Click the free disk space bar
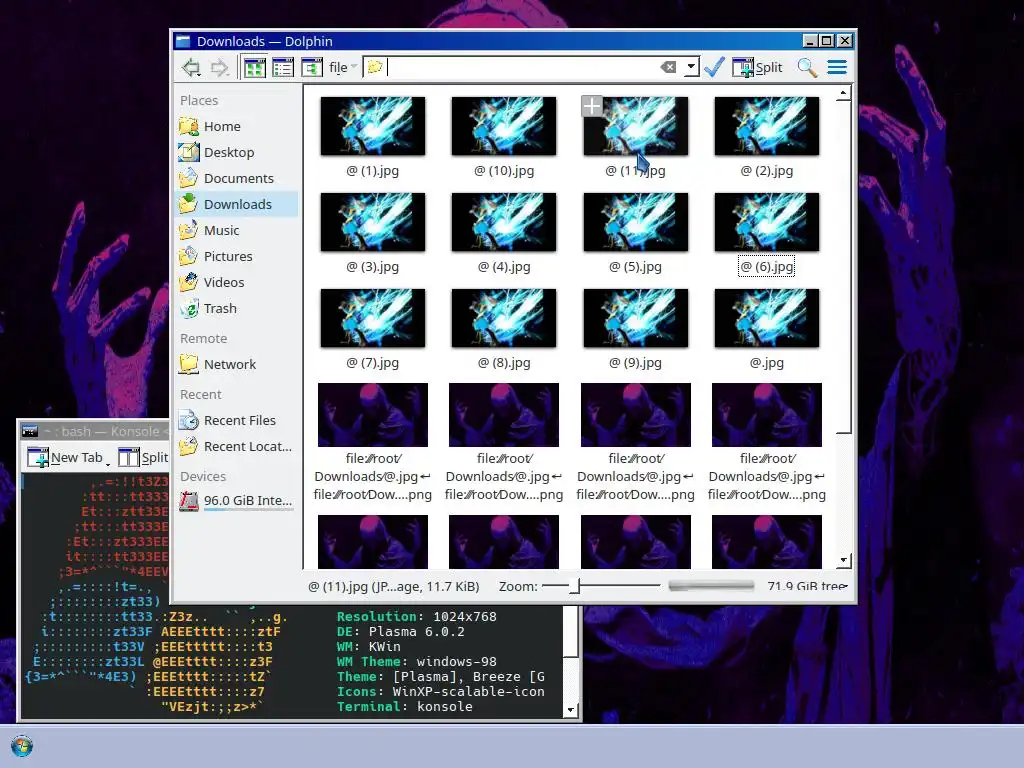This screenshot has height=768, width=1024. click(711, 586)
